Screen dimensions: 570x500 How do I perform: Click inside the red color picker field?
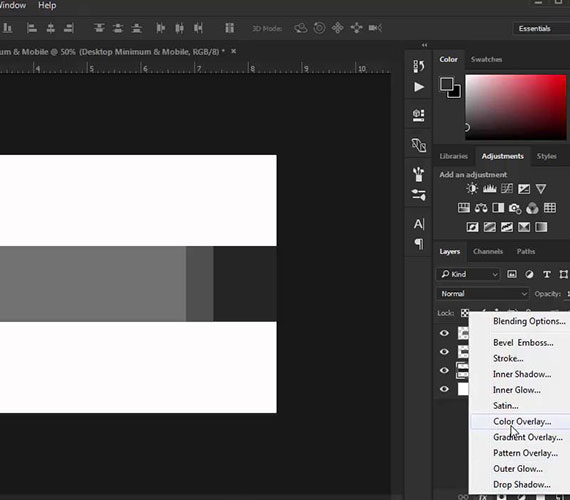click(x=515, y=107)
